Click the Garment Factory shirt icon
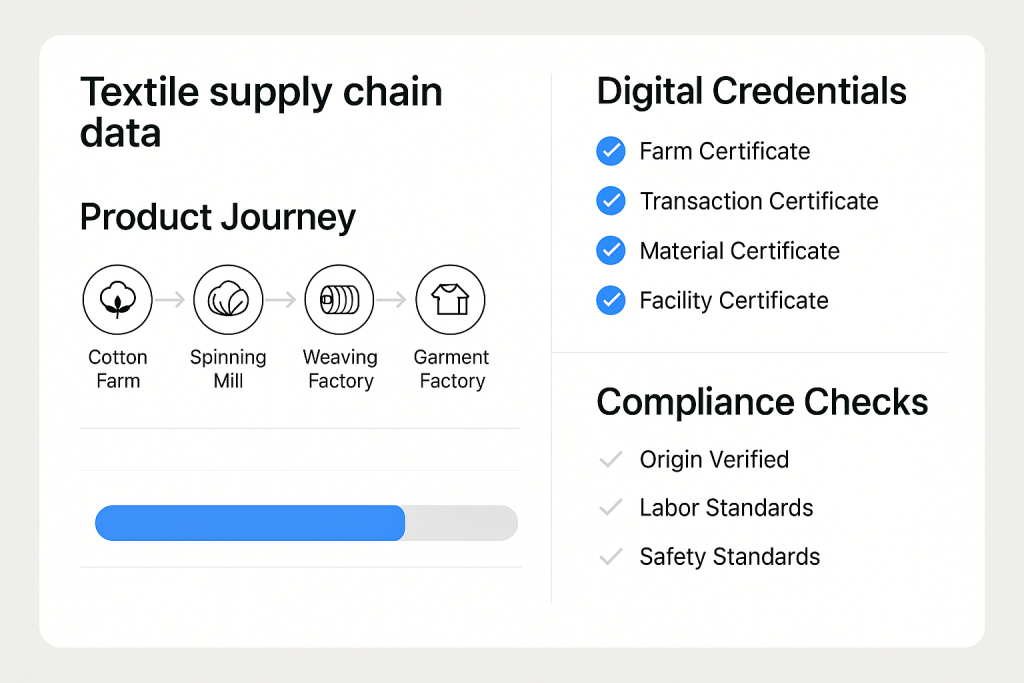The height and width of the screenshot is (683, 1024). [450, 299]
